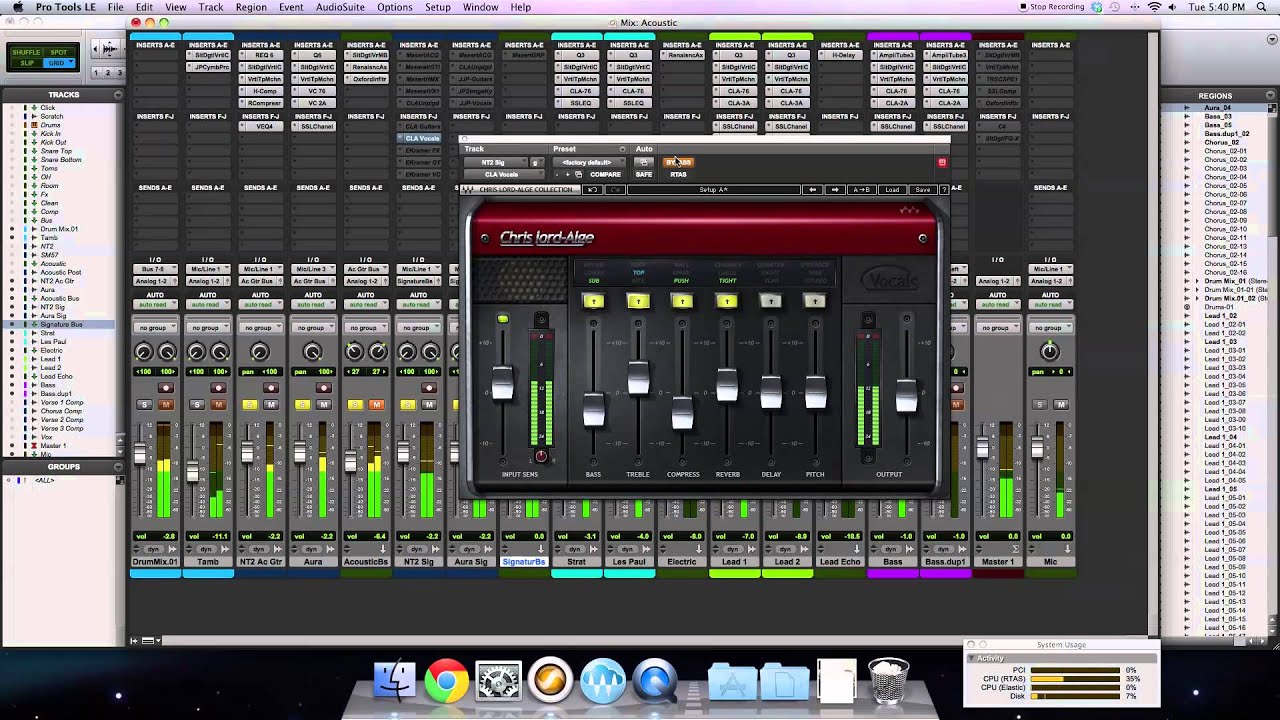Toggle the REVERB arrow switch on plug-in
This screenshot has width=1280, height=720.
(x=727, y=301)
